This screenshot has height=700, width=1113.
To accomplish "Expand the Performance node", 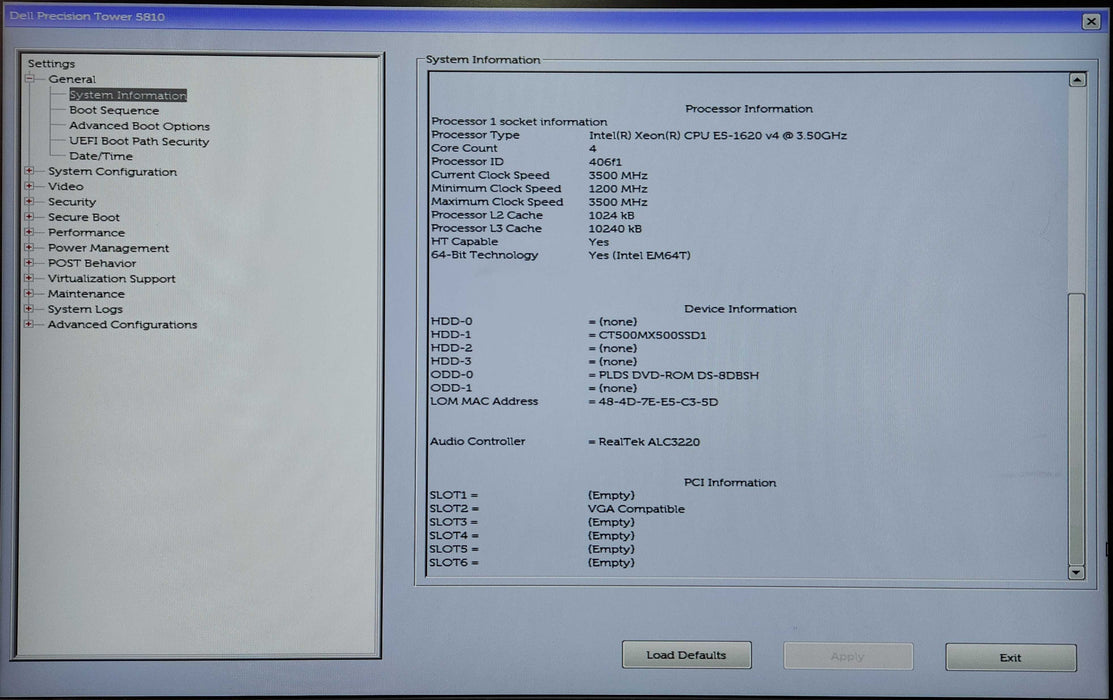I will click(29, 232).
